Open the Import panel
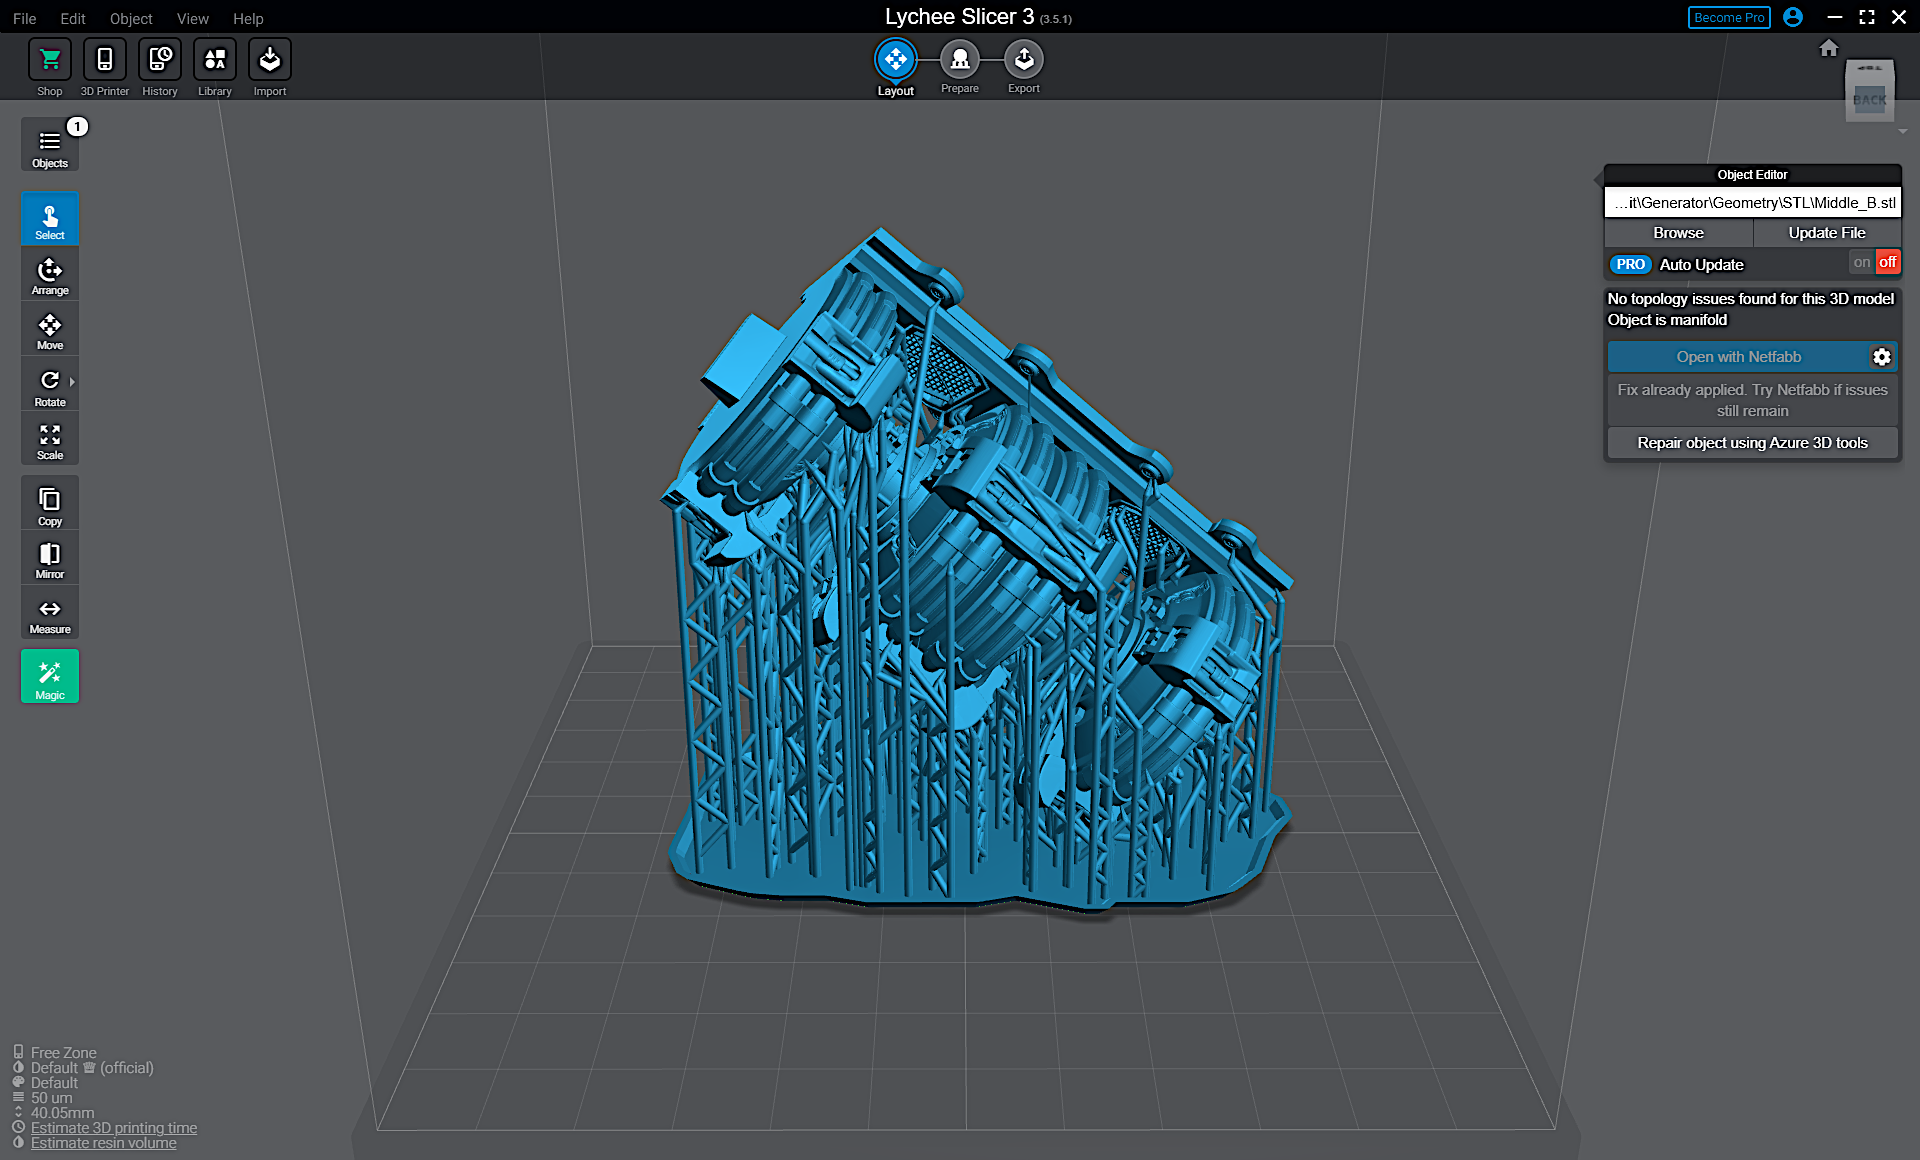Image resolution: width=1920 pixels, height=1160 pixels. click(x=269, y=65)
